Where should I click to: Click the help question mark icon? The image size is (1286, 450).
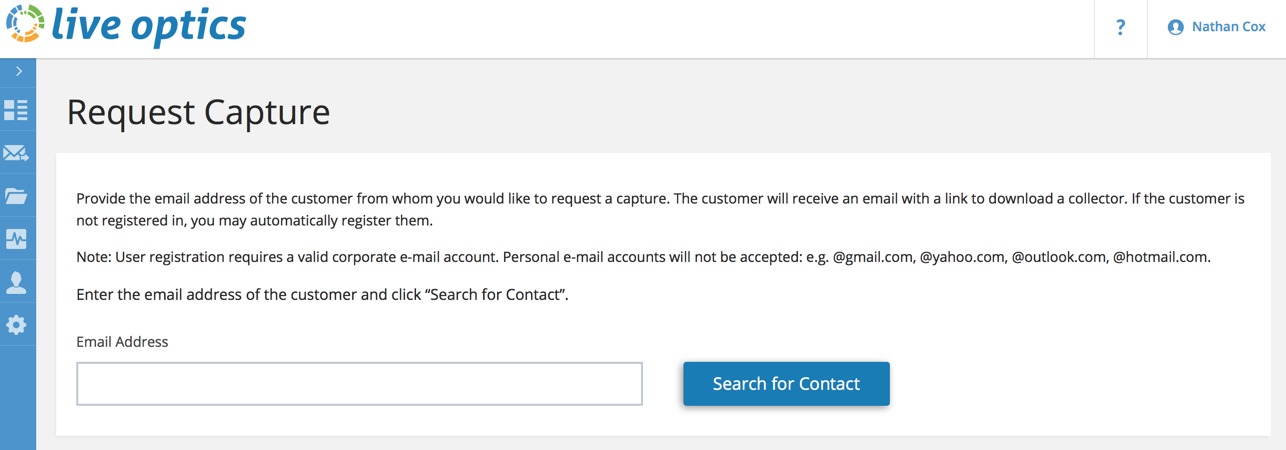(1120, 28)
